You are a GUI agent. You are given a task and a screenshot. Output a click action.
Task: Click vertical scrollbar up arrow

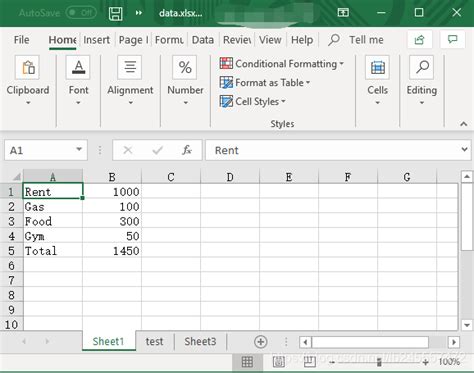click(467, 176)
